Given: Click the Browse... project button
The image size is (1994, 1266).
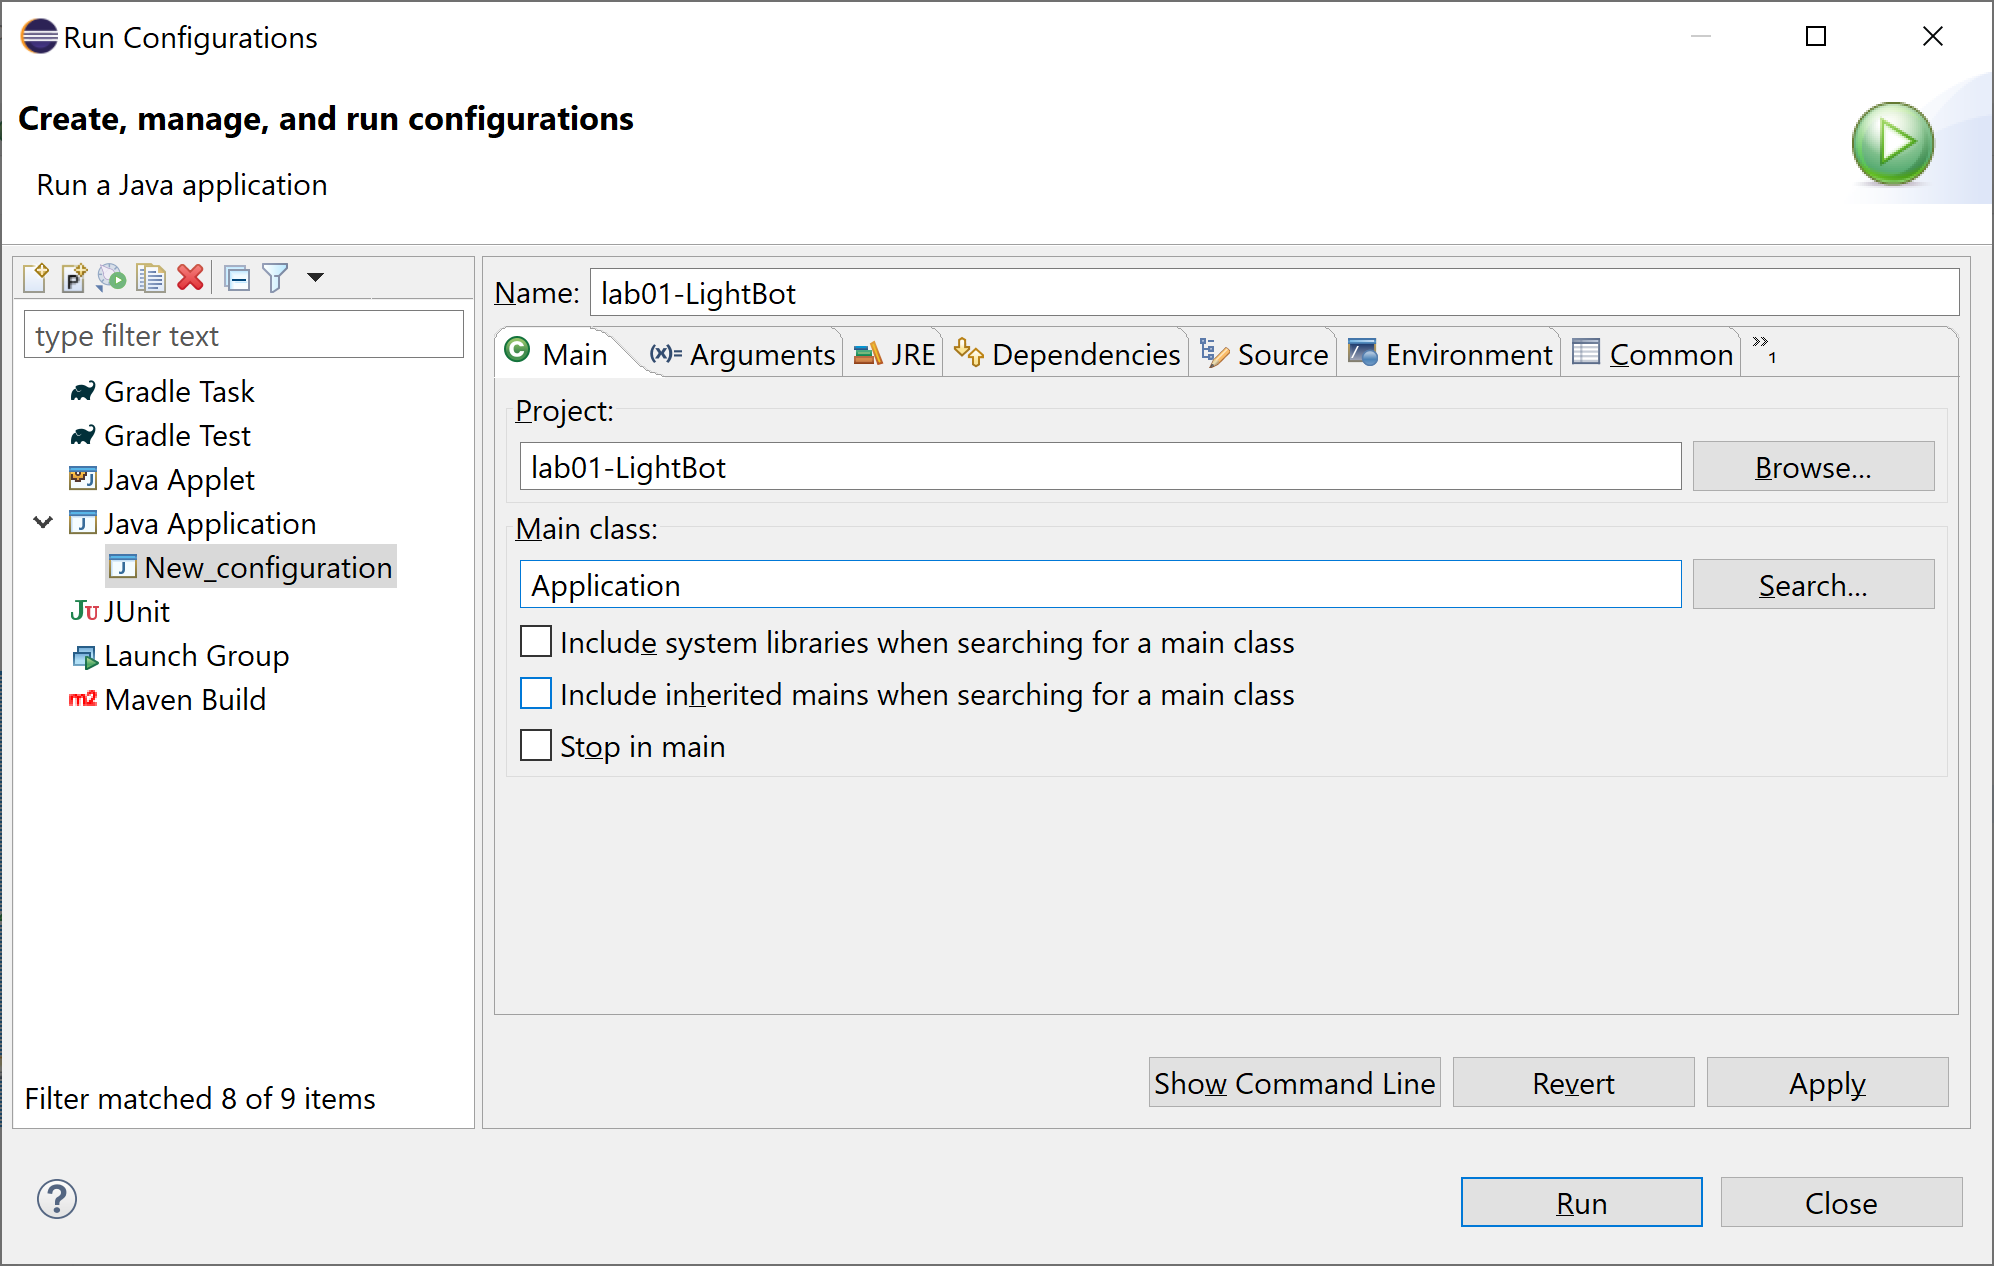Looking at the screenshot, I should pyautogui.click(x=1813, y=467).
